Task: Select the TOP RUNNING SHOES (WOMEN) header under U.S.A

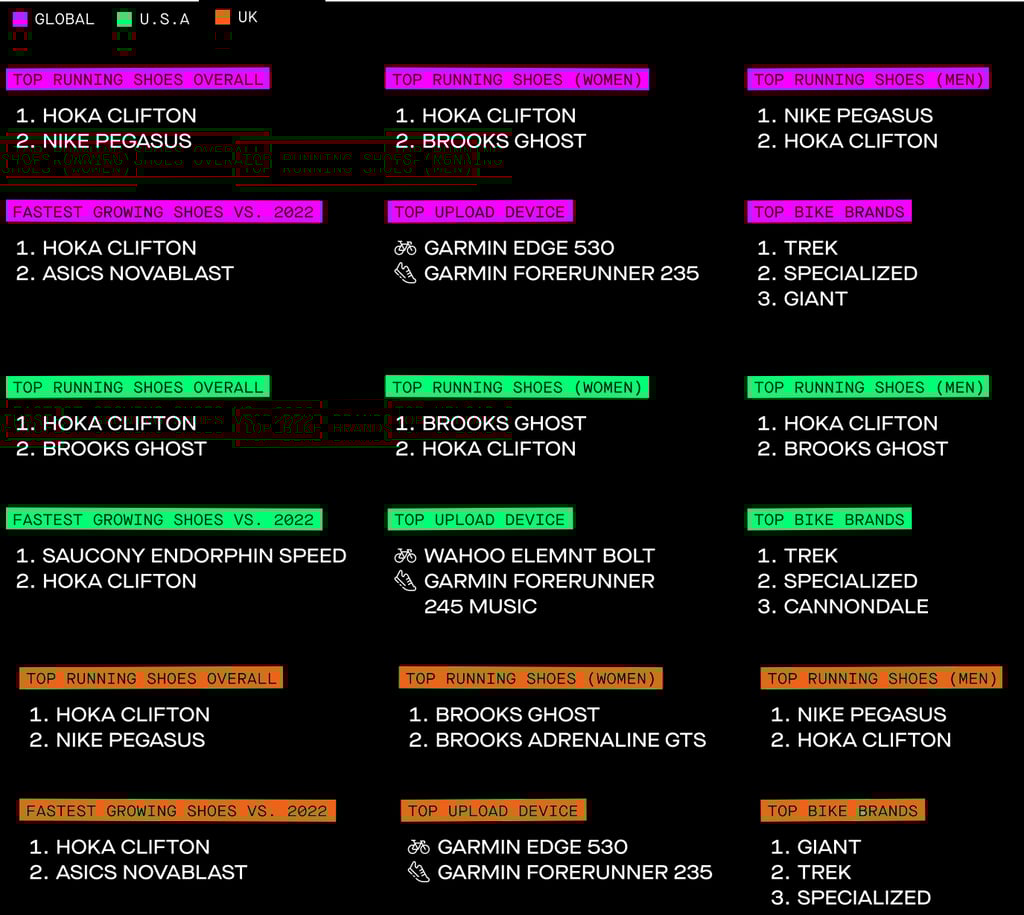Action: tap(517, 387)
